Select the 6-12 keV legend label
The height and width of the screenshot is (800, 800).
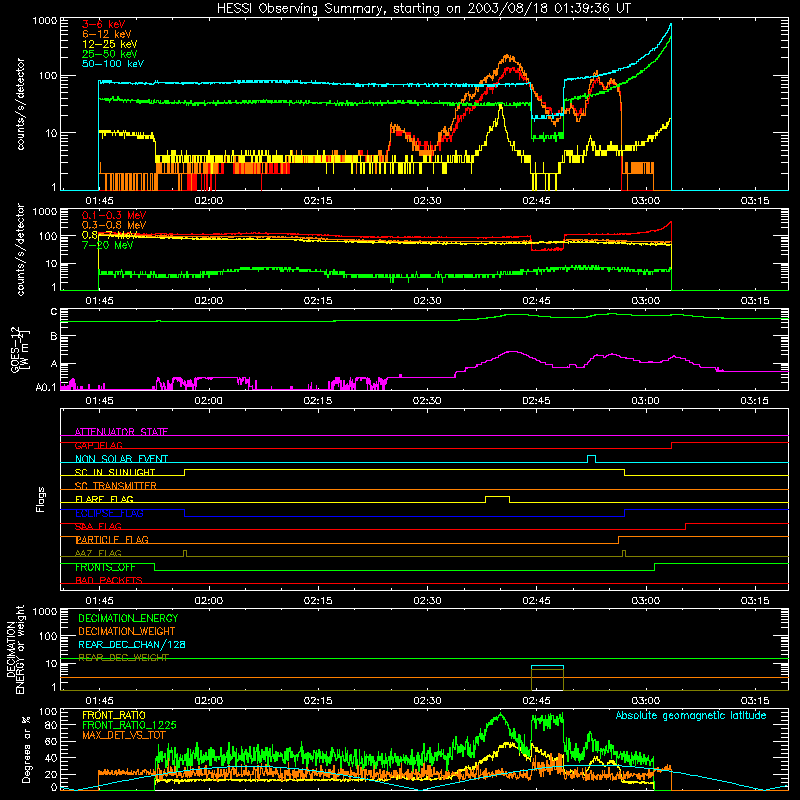pos(107,34)
